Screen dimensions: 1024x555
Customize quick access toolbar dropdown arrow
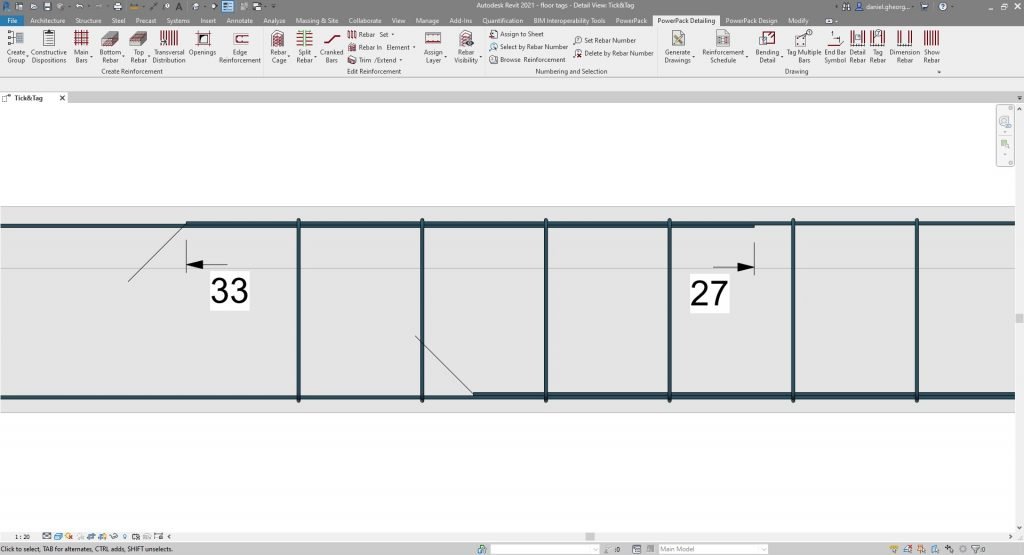(273, 7)
